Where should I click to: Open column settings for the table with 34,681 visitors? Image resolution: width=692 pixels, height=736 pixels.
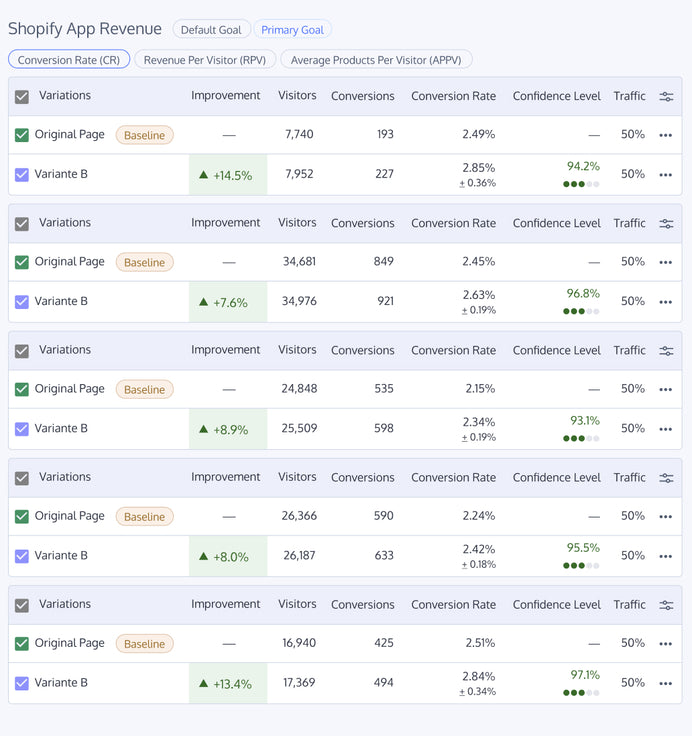[x=666, y=224]
